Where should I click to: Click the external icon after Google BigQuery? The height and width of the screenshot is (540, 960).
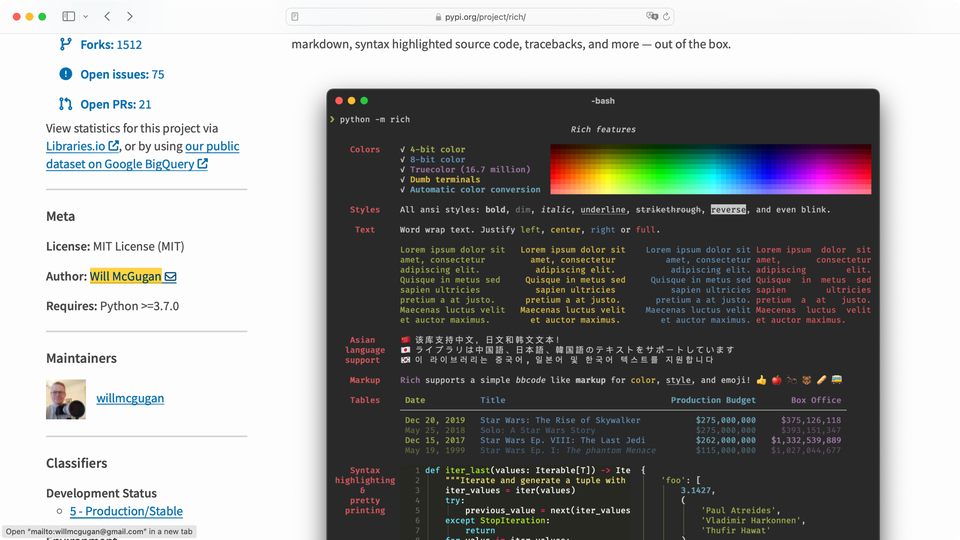(203, 163)
